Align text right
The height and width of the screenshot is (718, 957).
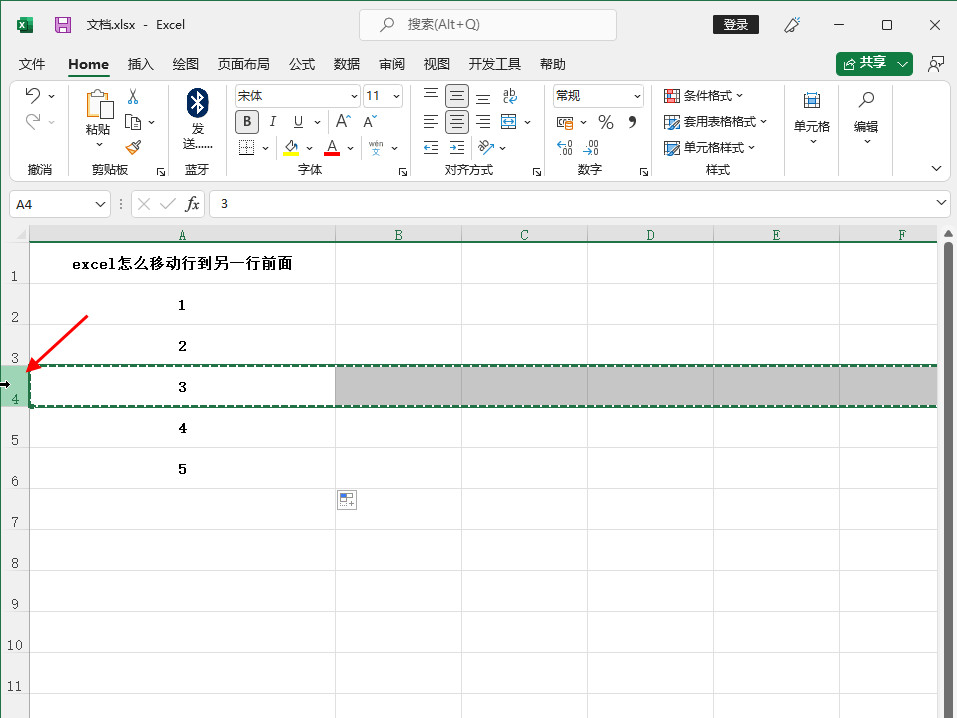(483, 122)
